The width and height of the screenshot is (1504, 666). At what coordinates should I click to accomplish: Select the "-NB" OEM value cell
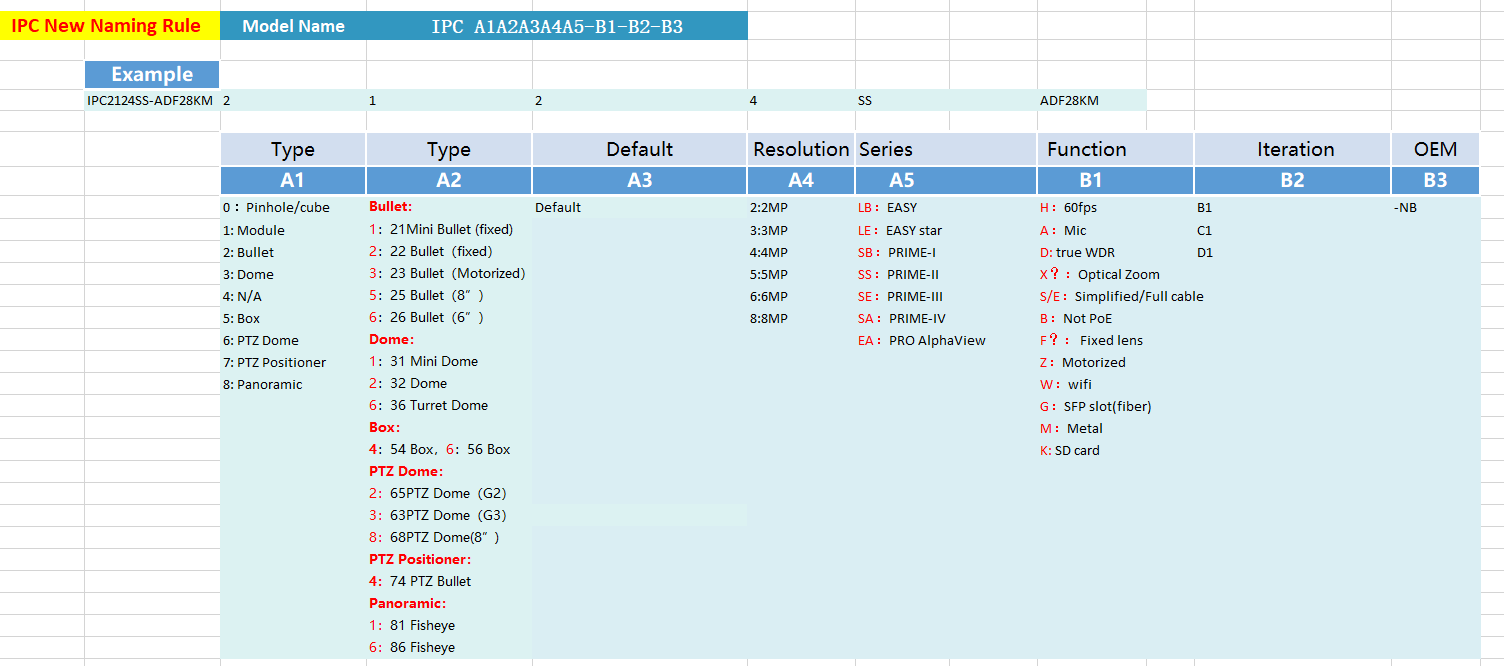pyautogui.click(x=1405, y=208)
